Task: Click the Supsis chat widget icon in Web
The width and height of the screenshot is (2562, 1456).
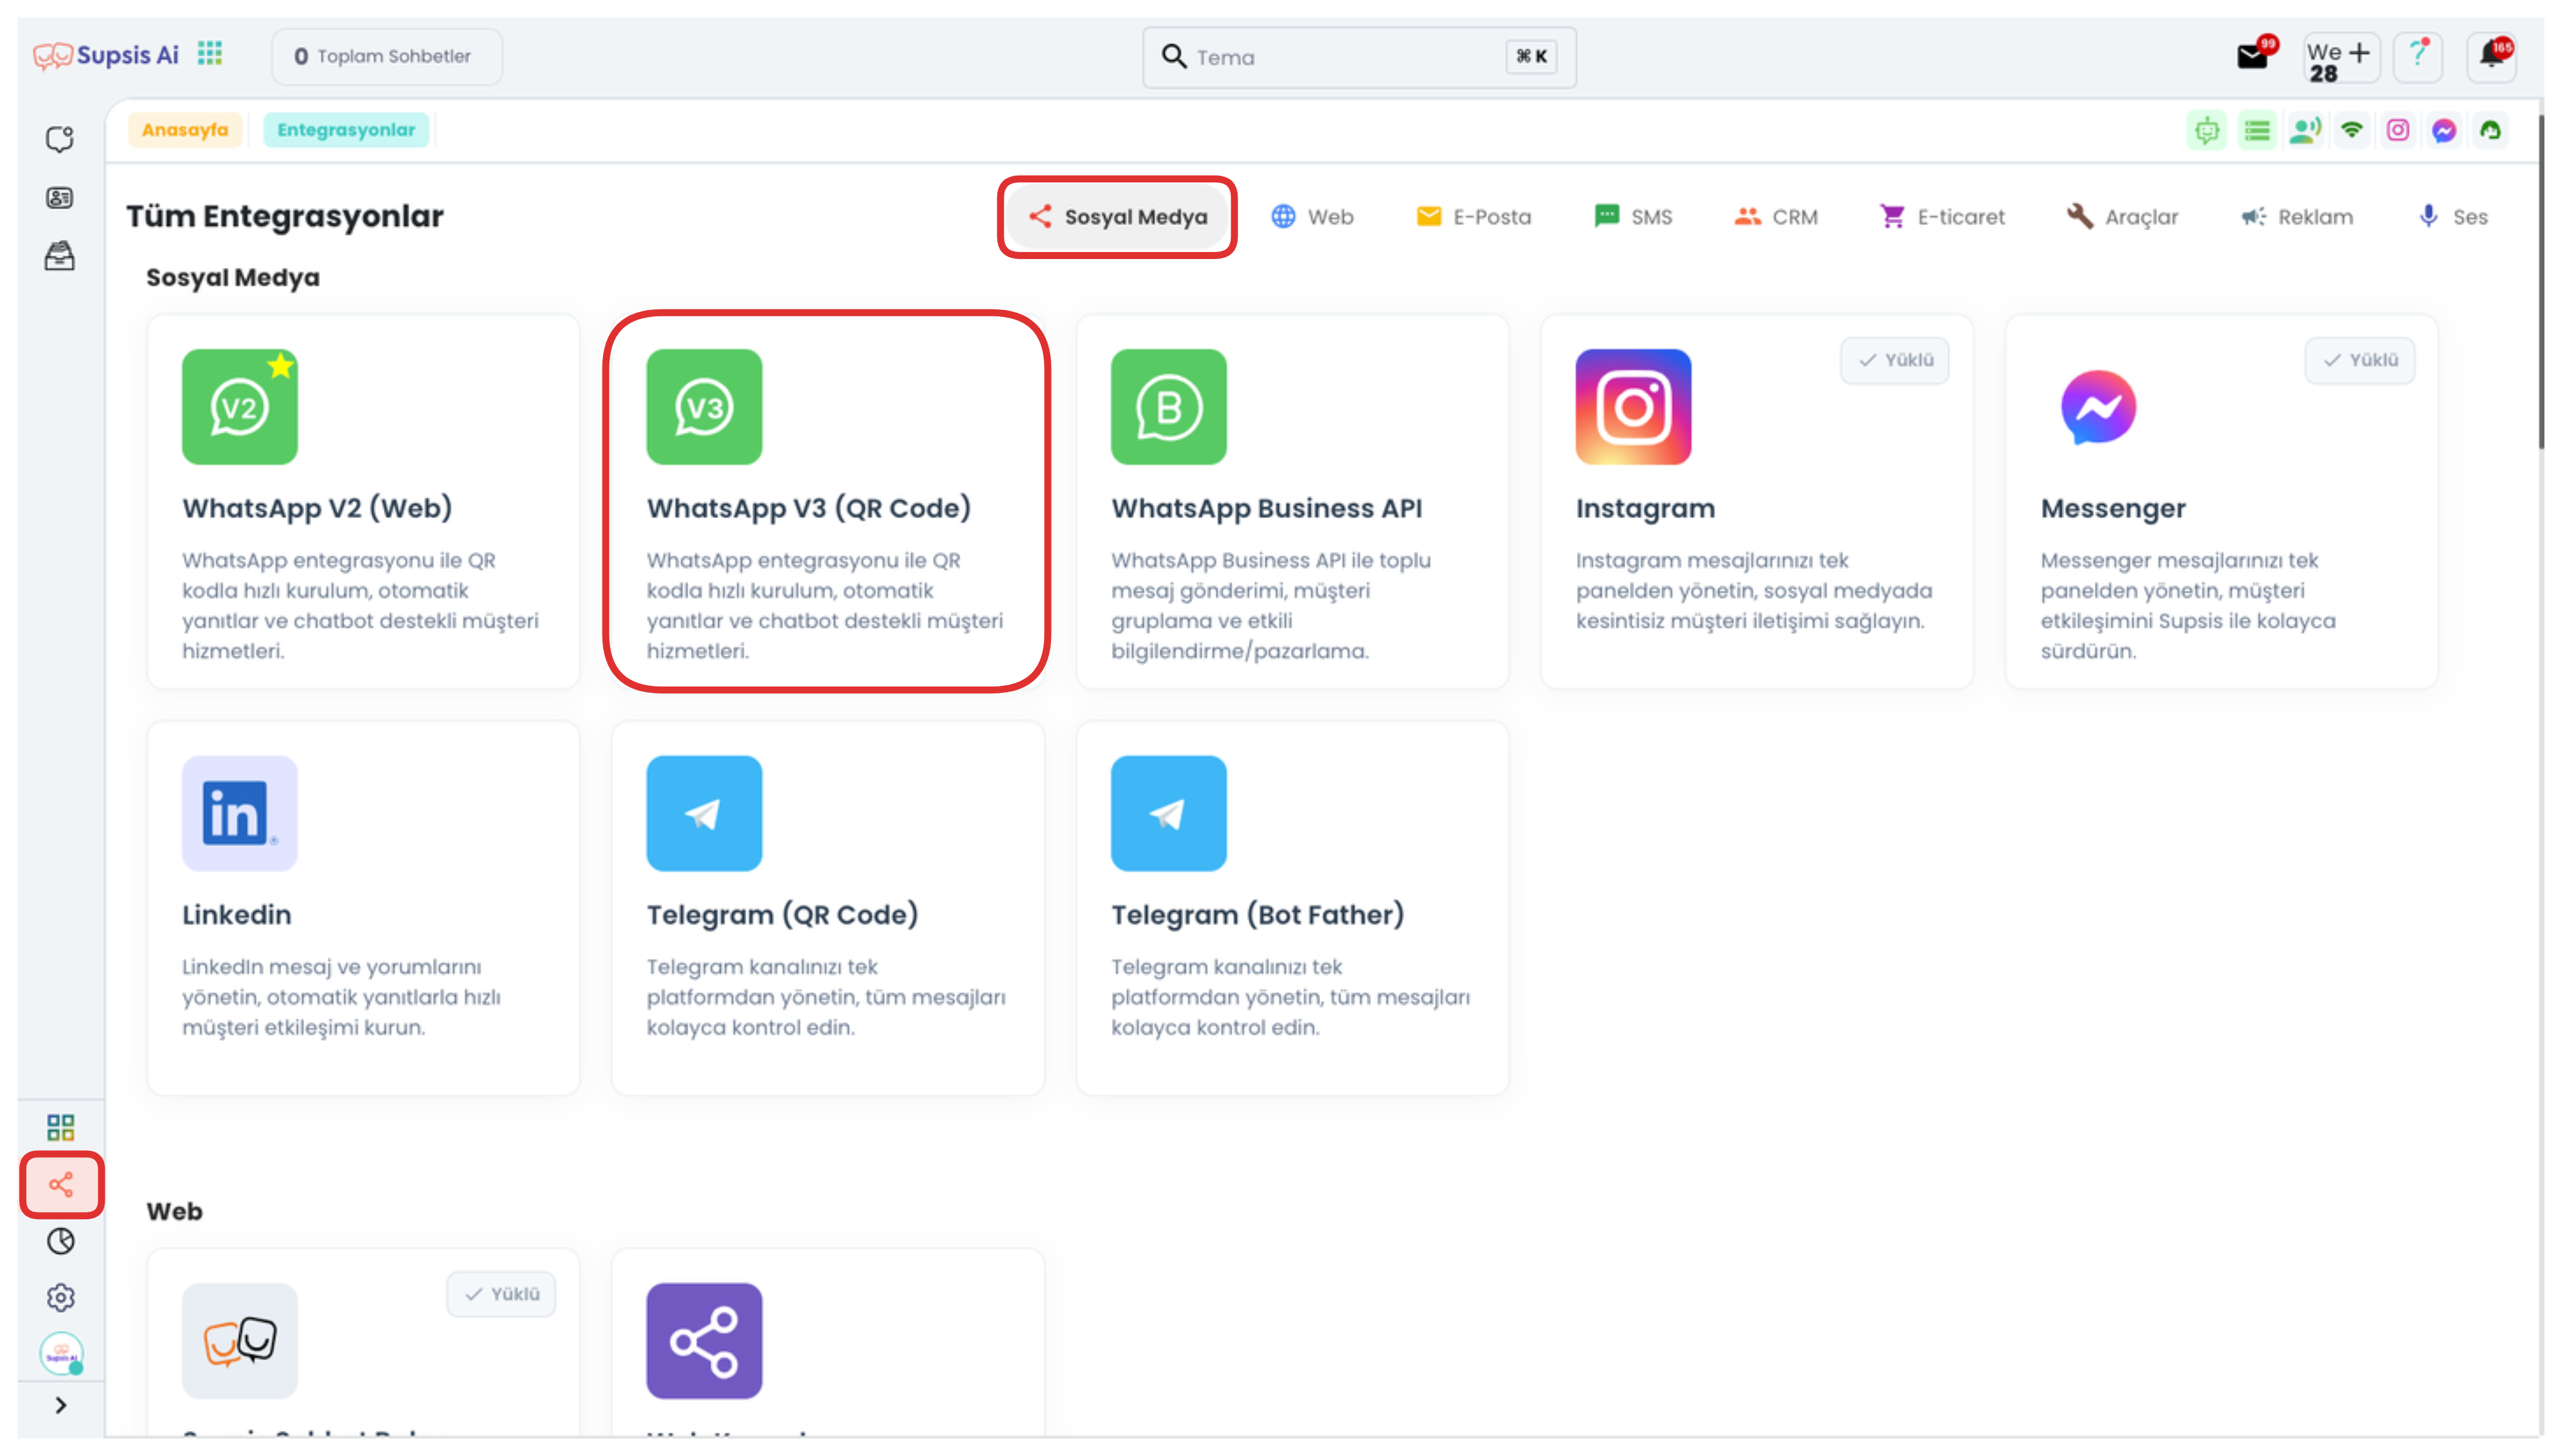Action: coord(240,1340)
